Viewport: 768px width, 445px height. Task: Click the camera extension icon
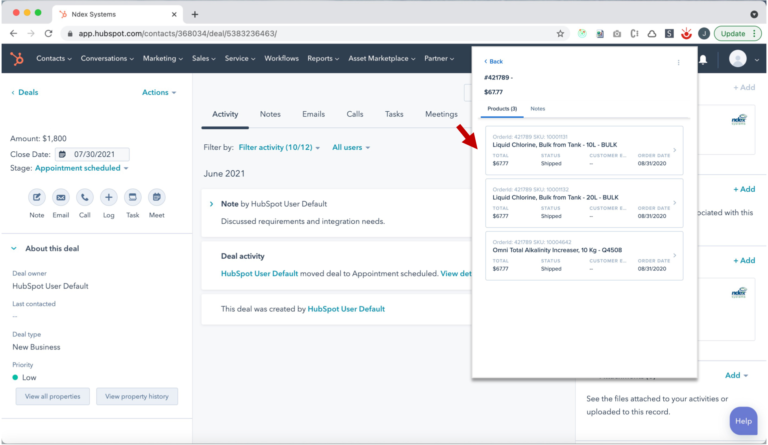tap(617, 34)
